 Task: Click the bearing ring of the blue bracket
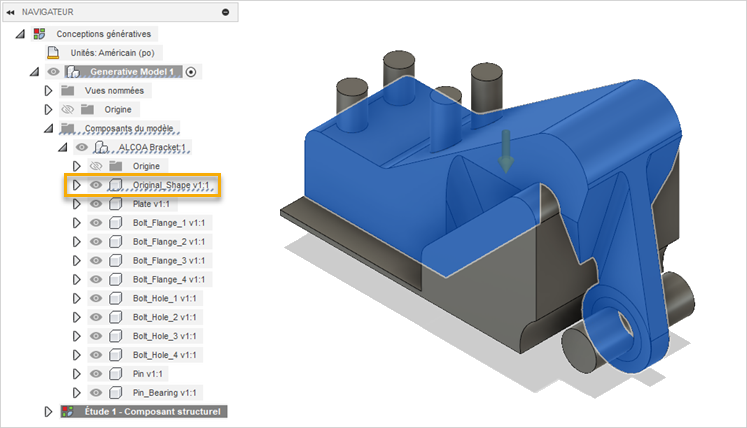[619, 329]
